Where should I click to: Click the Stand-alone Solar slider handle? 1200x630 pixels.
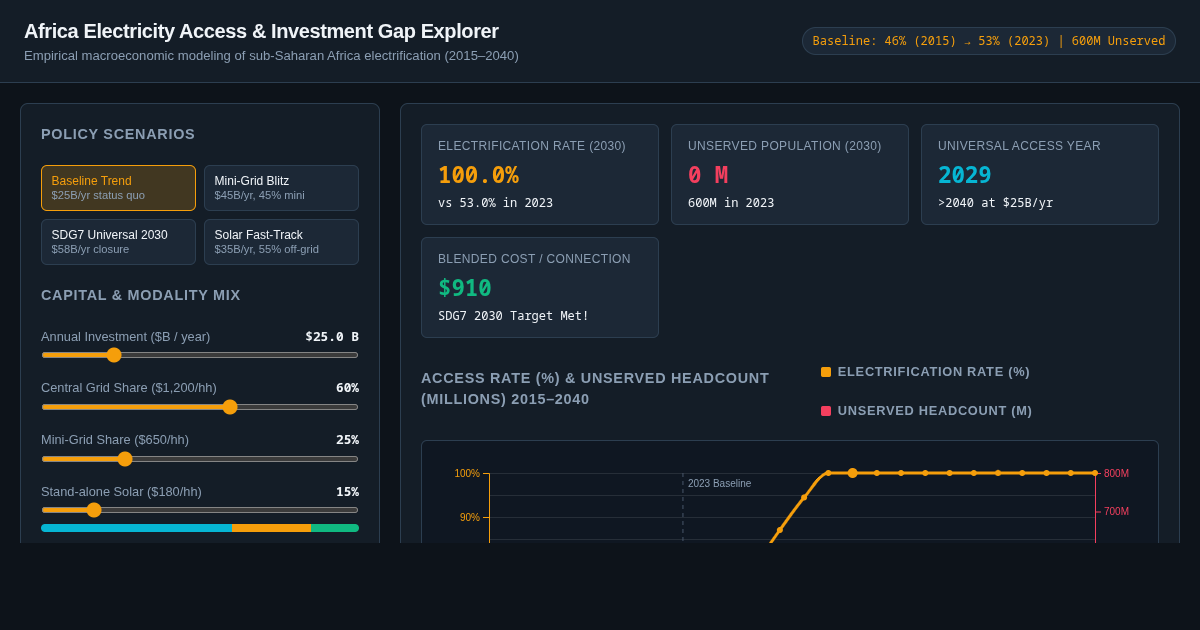tap(94, 510)
